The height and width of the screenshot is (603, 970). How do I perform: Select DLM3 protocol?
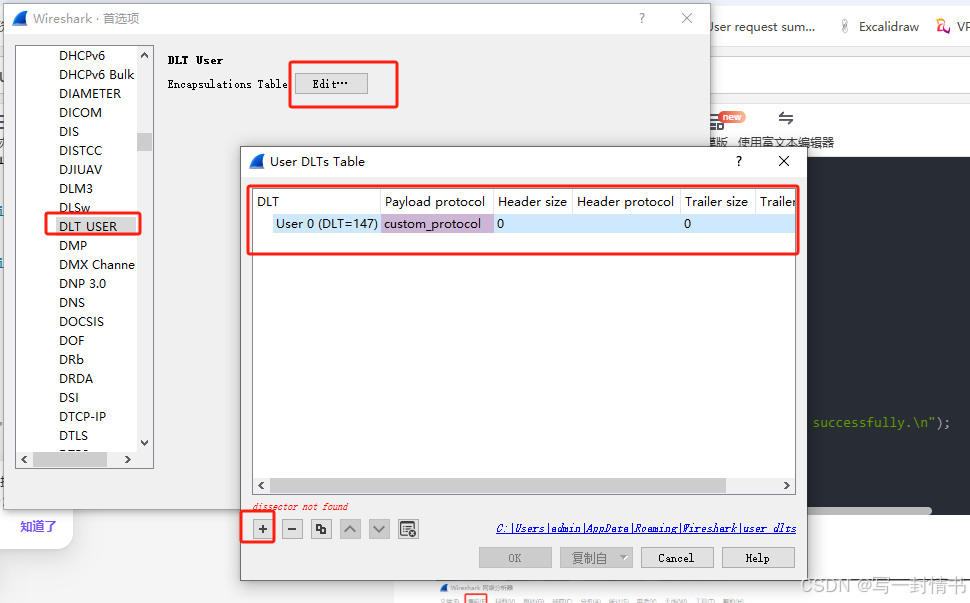point(76,189)
